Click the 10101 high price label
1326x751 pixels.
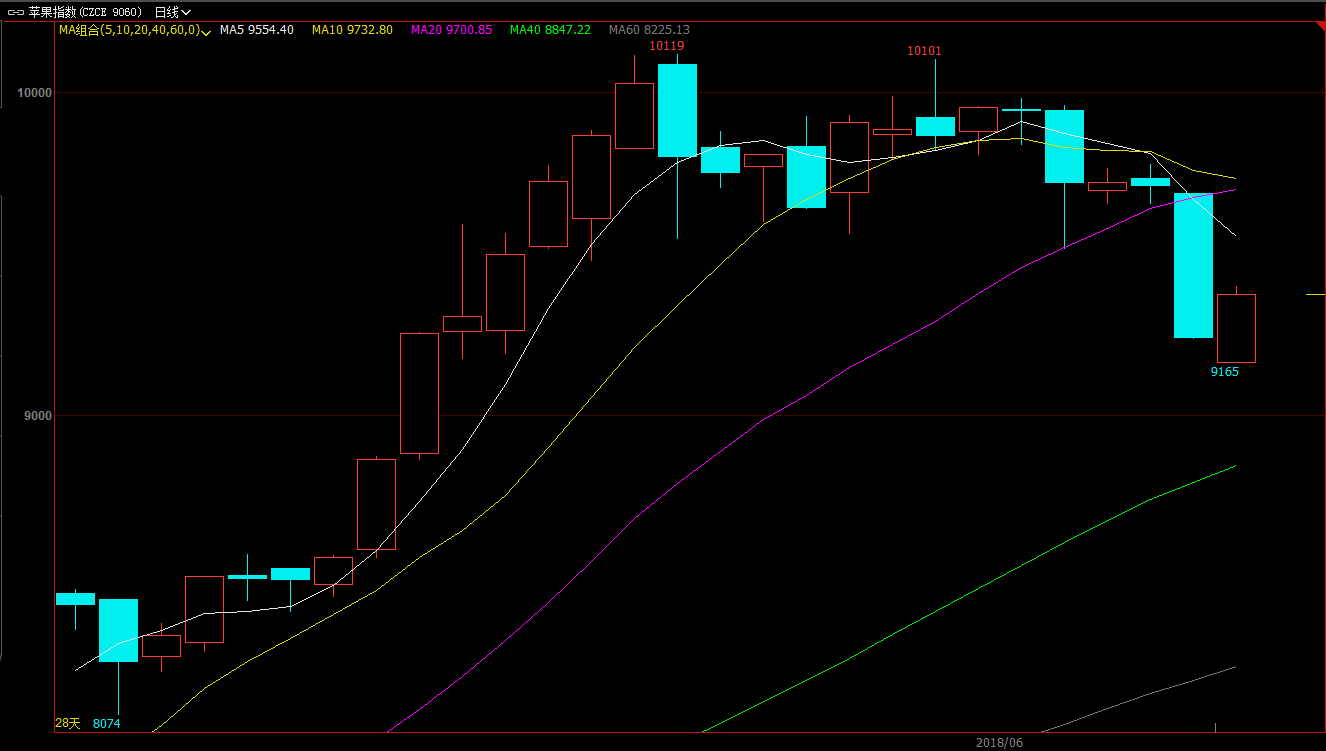pos(924,51)
